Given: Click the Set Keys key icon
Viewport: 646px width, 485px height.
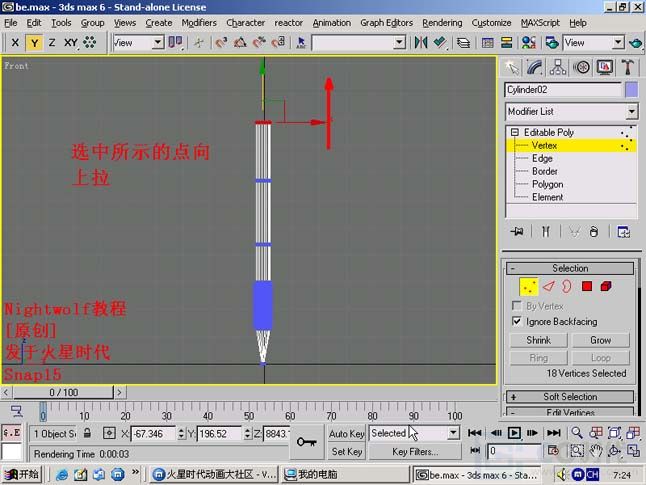Looking at the screenshot, I should 307,442.
